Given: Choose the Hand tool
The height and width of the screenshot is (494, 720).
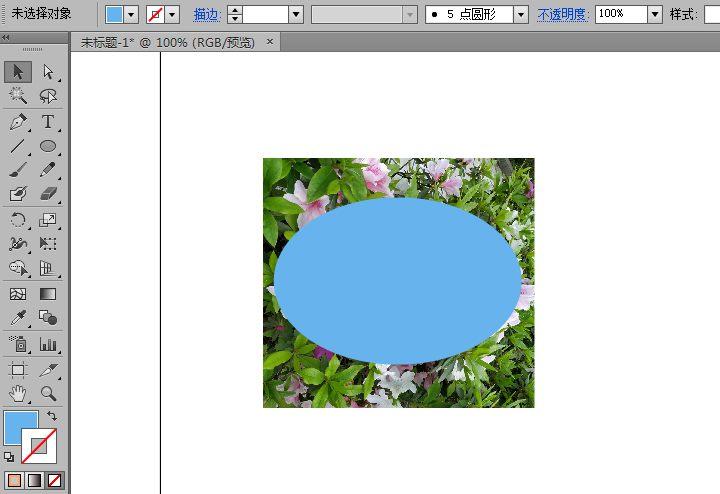Looking at the screenshot, I should (x=18, y=394).
